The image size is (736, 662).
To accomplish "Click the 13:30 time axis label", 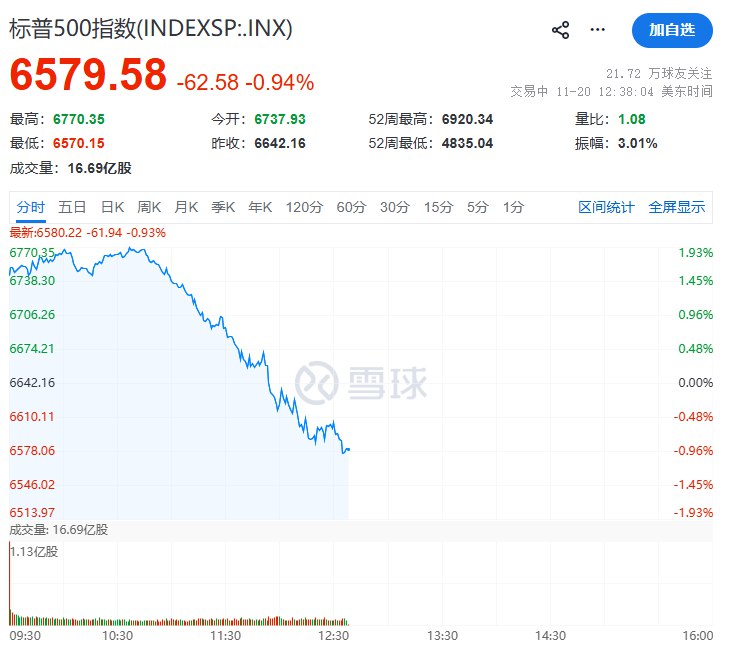I will click(x=442, y=636).
